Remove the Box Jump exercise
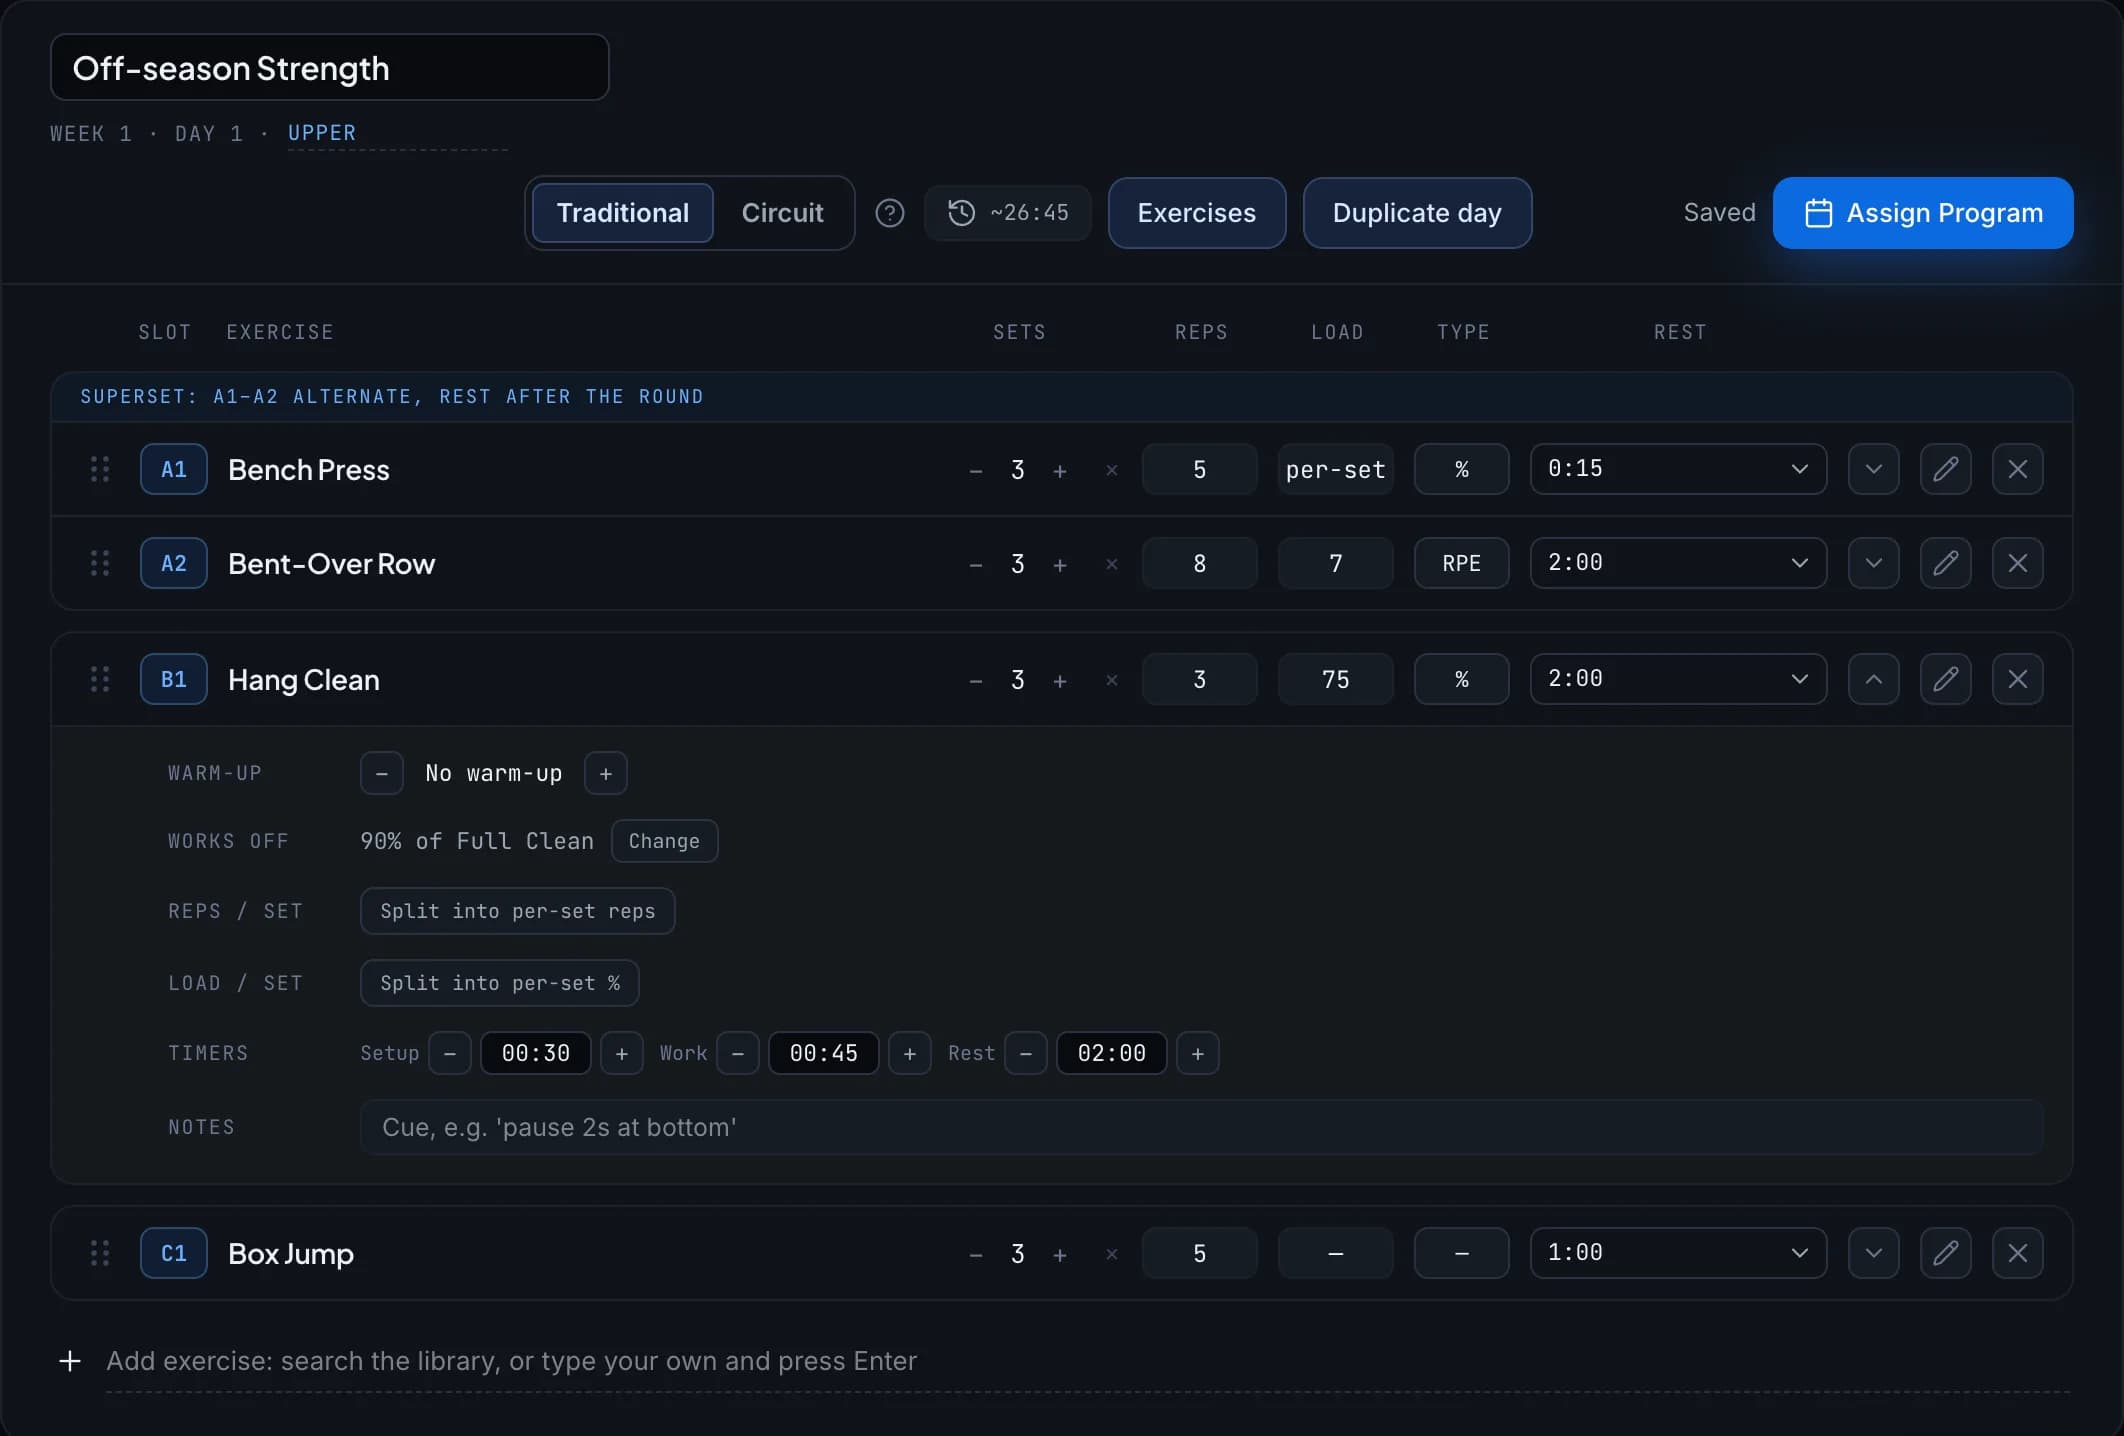Screen dimensions: 2124x1436 pyautogui.click(x=2017, y=1253)
